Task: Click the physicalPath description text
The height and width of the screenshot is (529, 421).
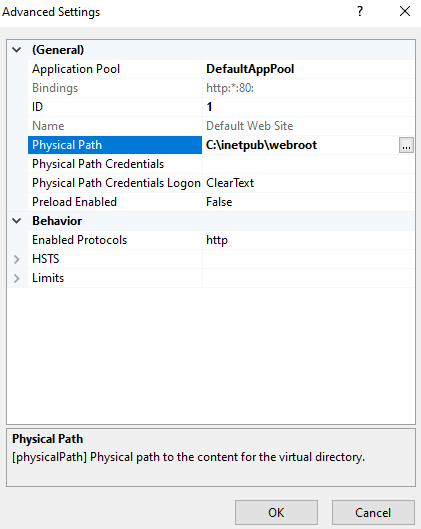Action: tap(188, 457)
